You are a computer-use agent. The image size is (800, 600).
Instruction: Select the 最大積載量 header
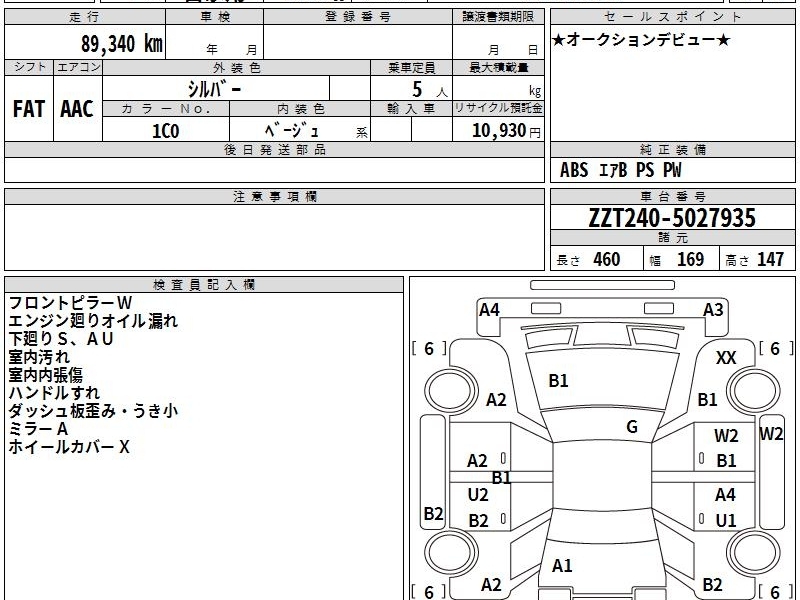tap(498, 67)
